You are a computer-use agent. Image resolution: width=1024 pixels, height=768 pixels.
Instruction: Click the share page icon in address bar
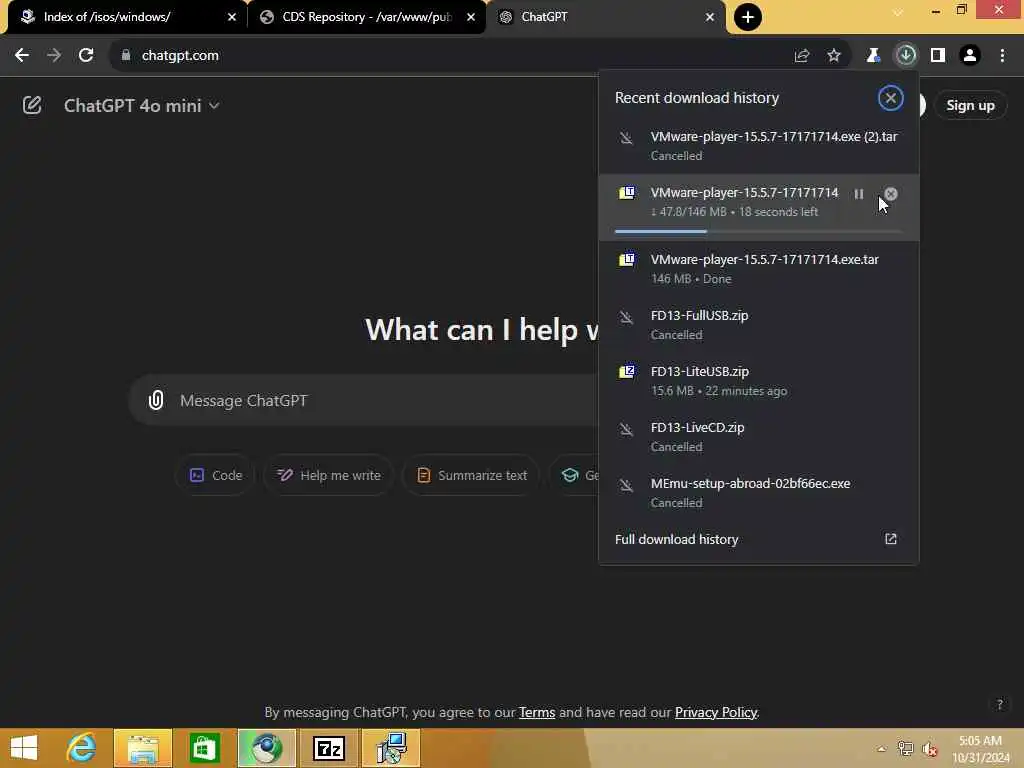click(x=802, y=56)
